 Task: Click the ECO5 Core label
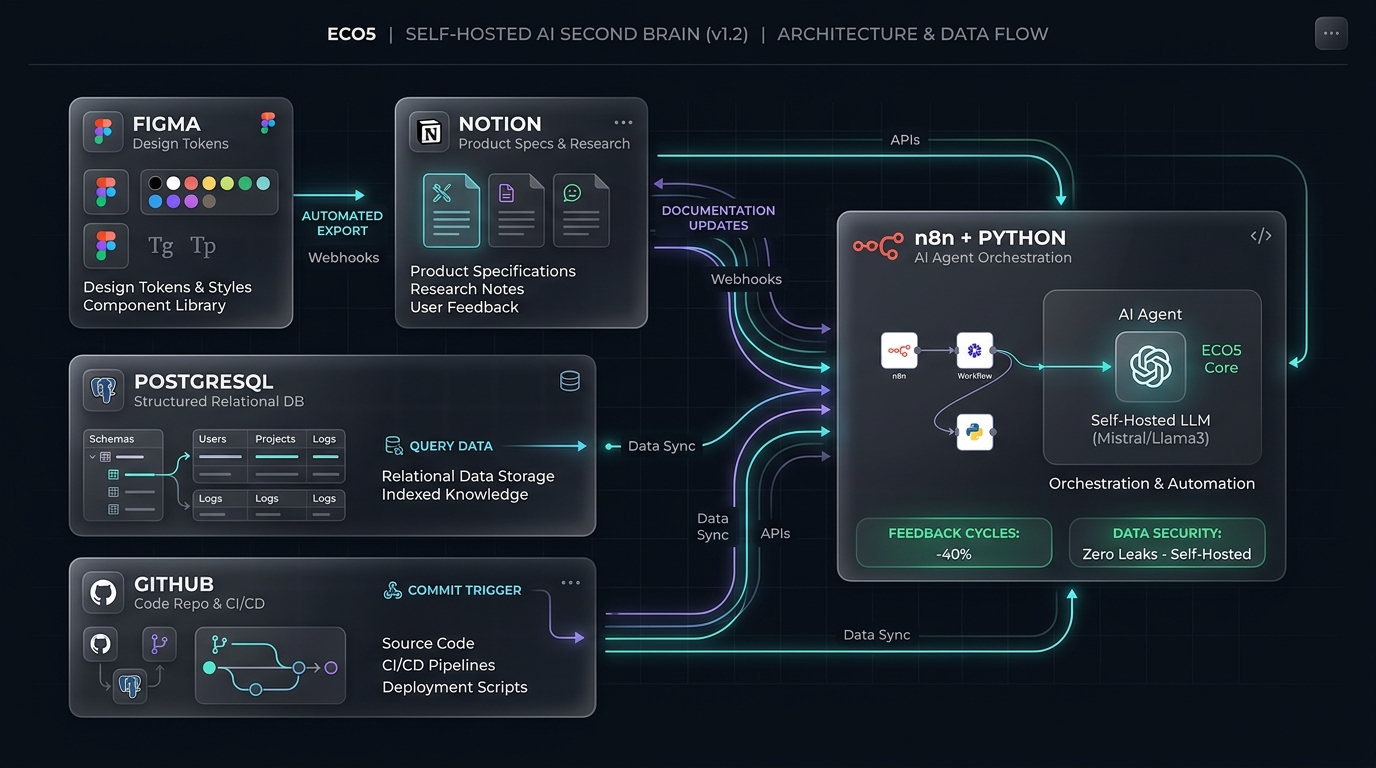[1221, 359]
